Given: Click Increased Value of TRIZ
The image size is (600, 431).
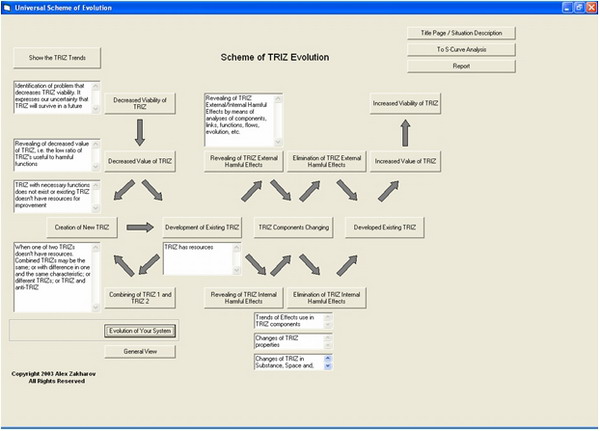Looking at the screenshot, I should 405,161.
